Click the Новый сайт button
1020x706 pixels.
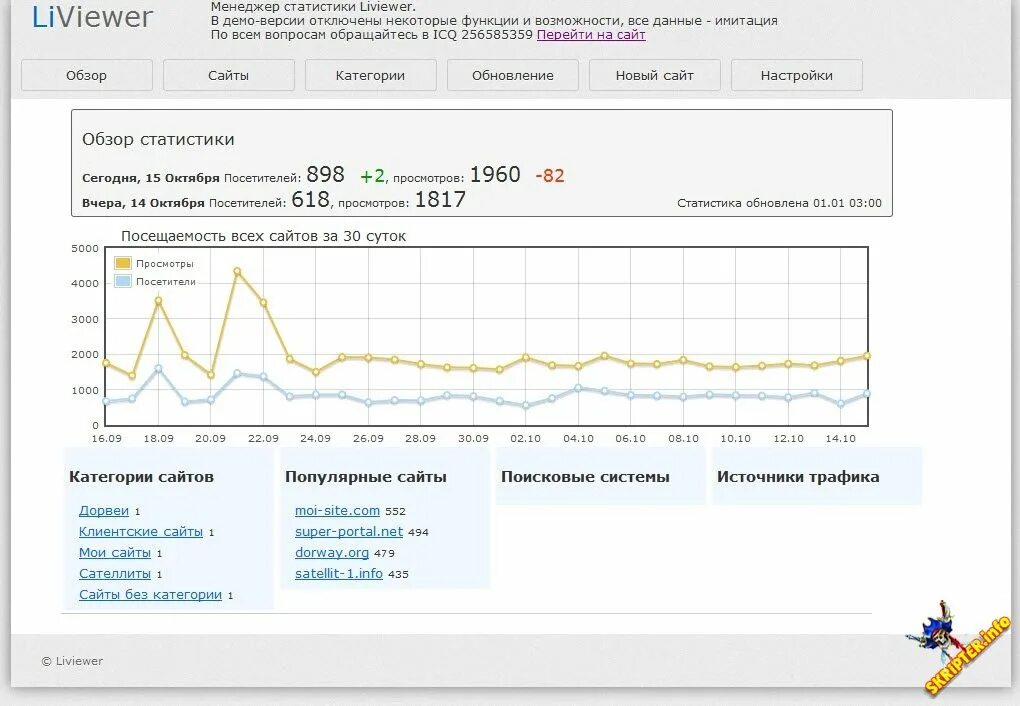click(x=654, y=74)
